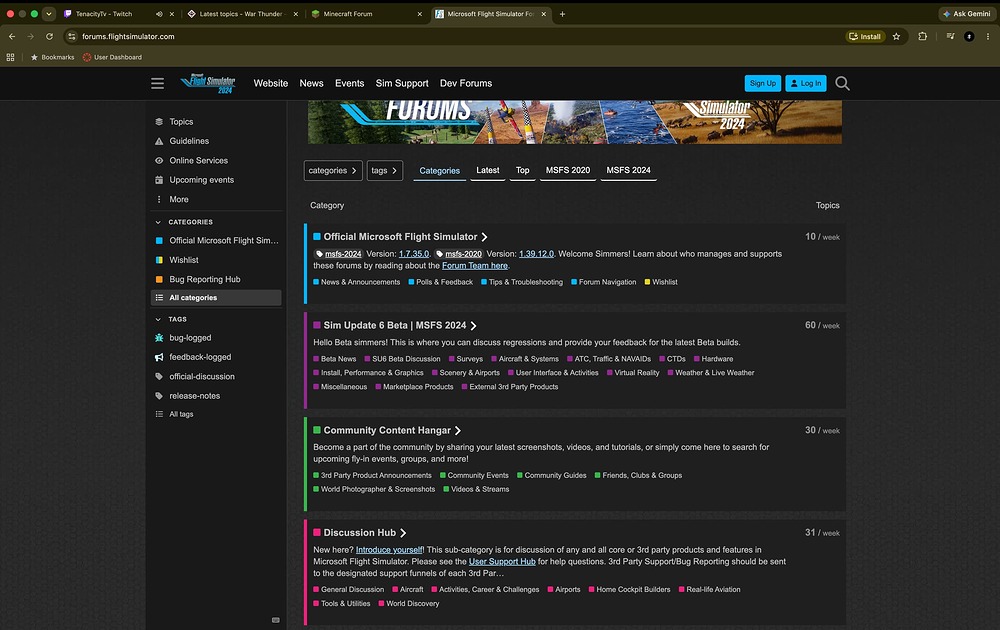Open the categories filter dropdown
Viewport: 1000px width, 630px height.
333,170
